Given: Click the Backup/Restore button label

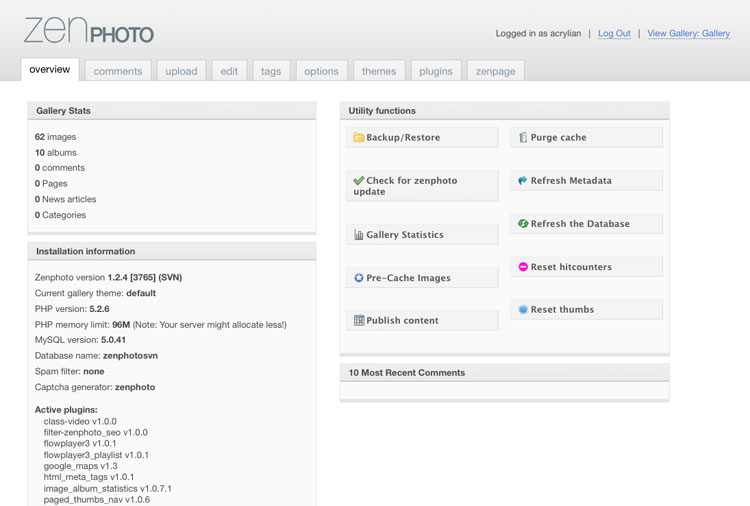Looking at the screenshot, I should (x=403, y=137).
